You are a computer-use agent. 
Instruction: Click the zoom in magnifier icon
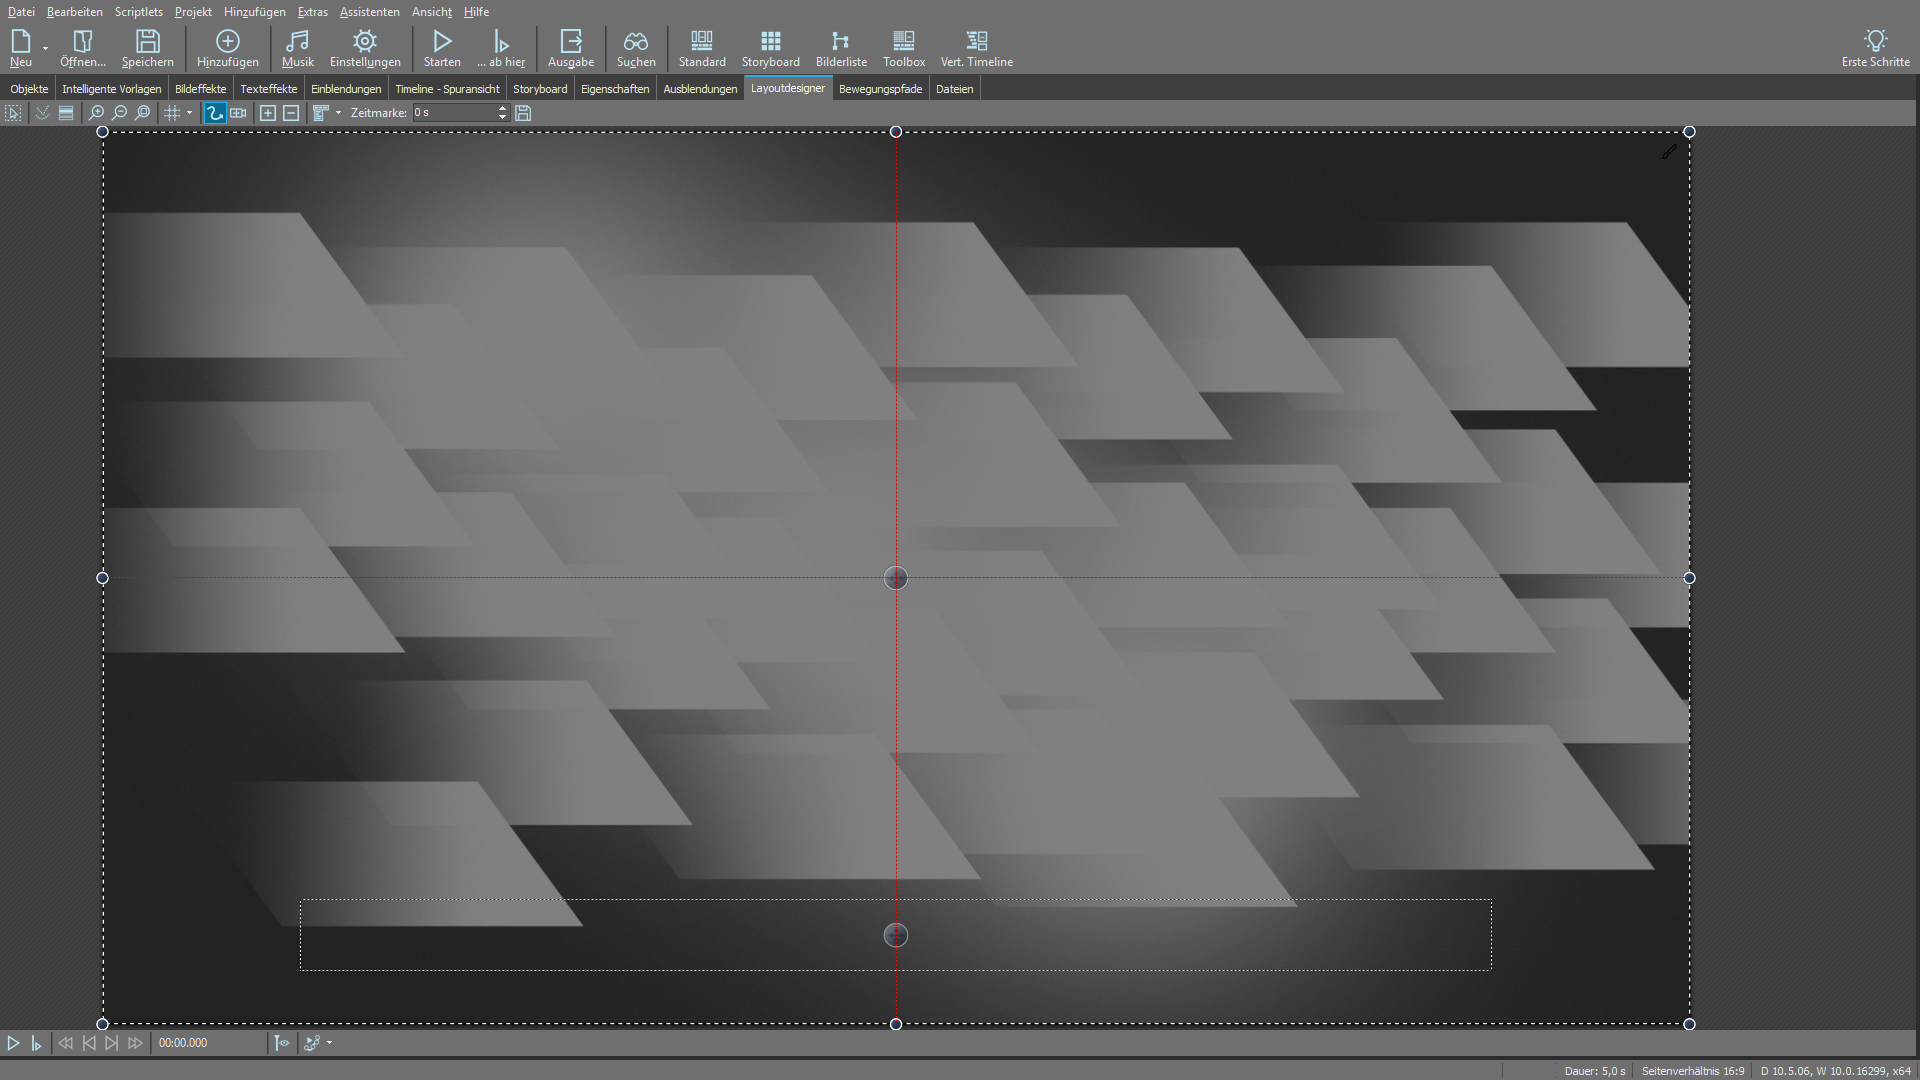97,113
